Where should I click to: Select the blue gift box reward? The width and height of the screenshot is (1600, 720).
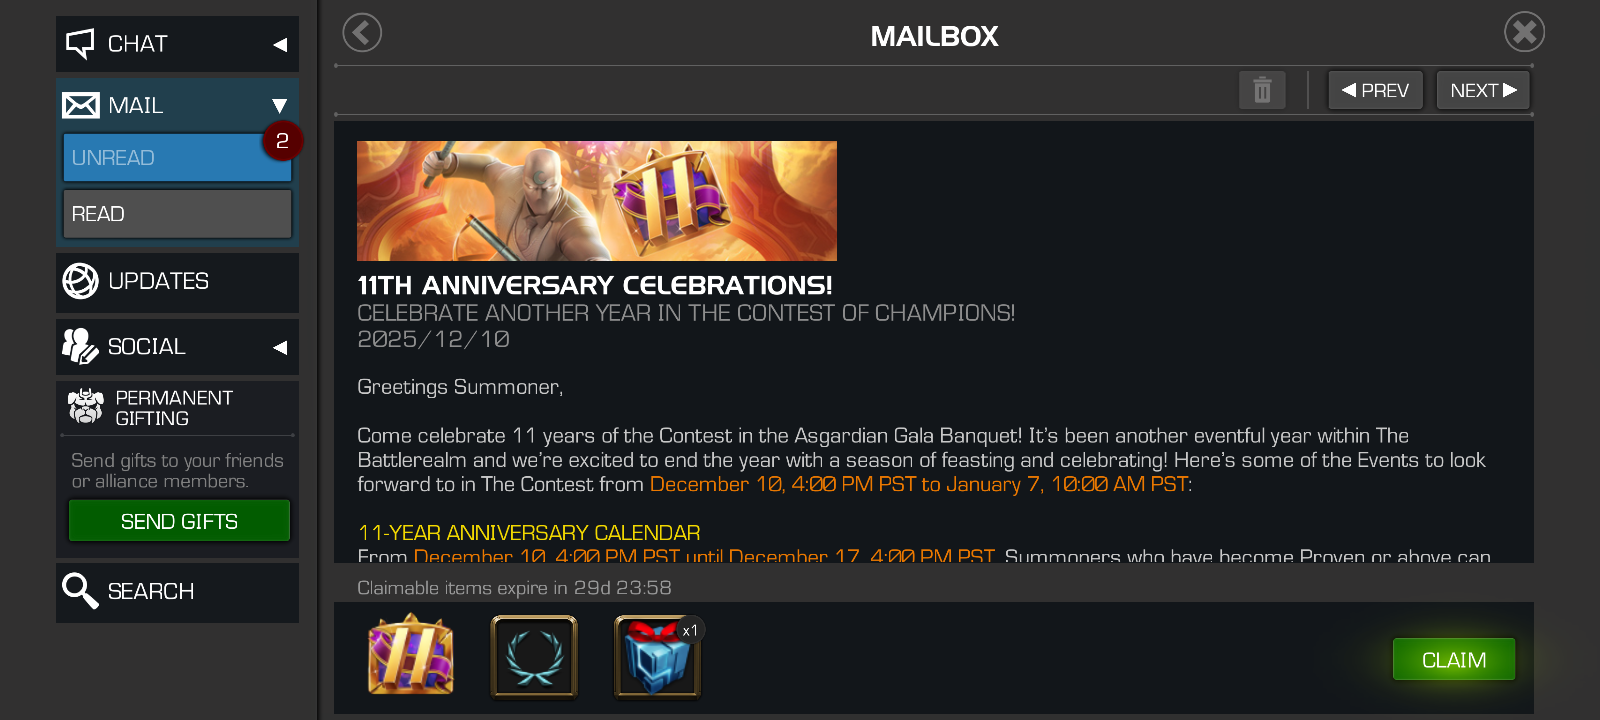[x=657, y=656]
